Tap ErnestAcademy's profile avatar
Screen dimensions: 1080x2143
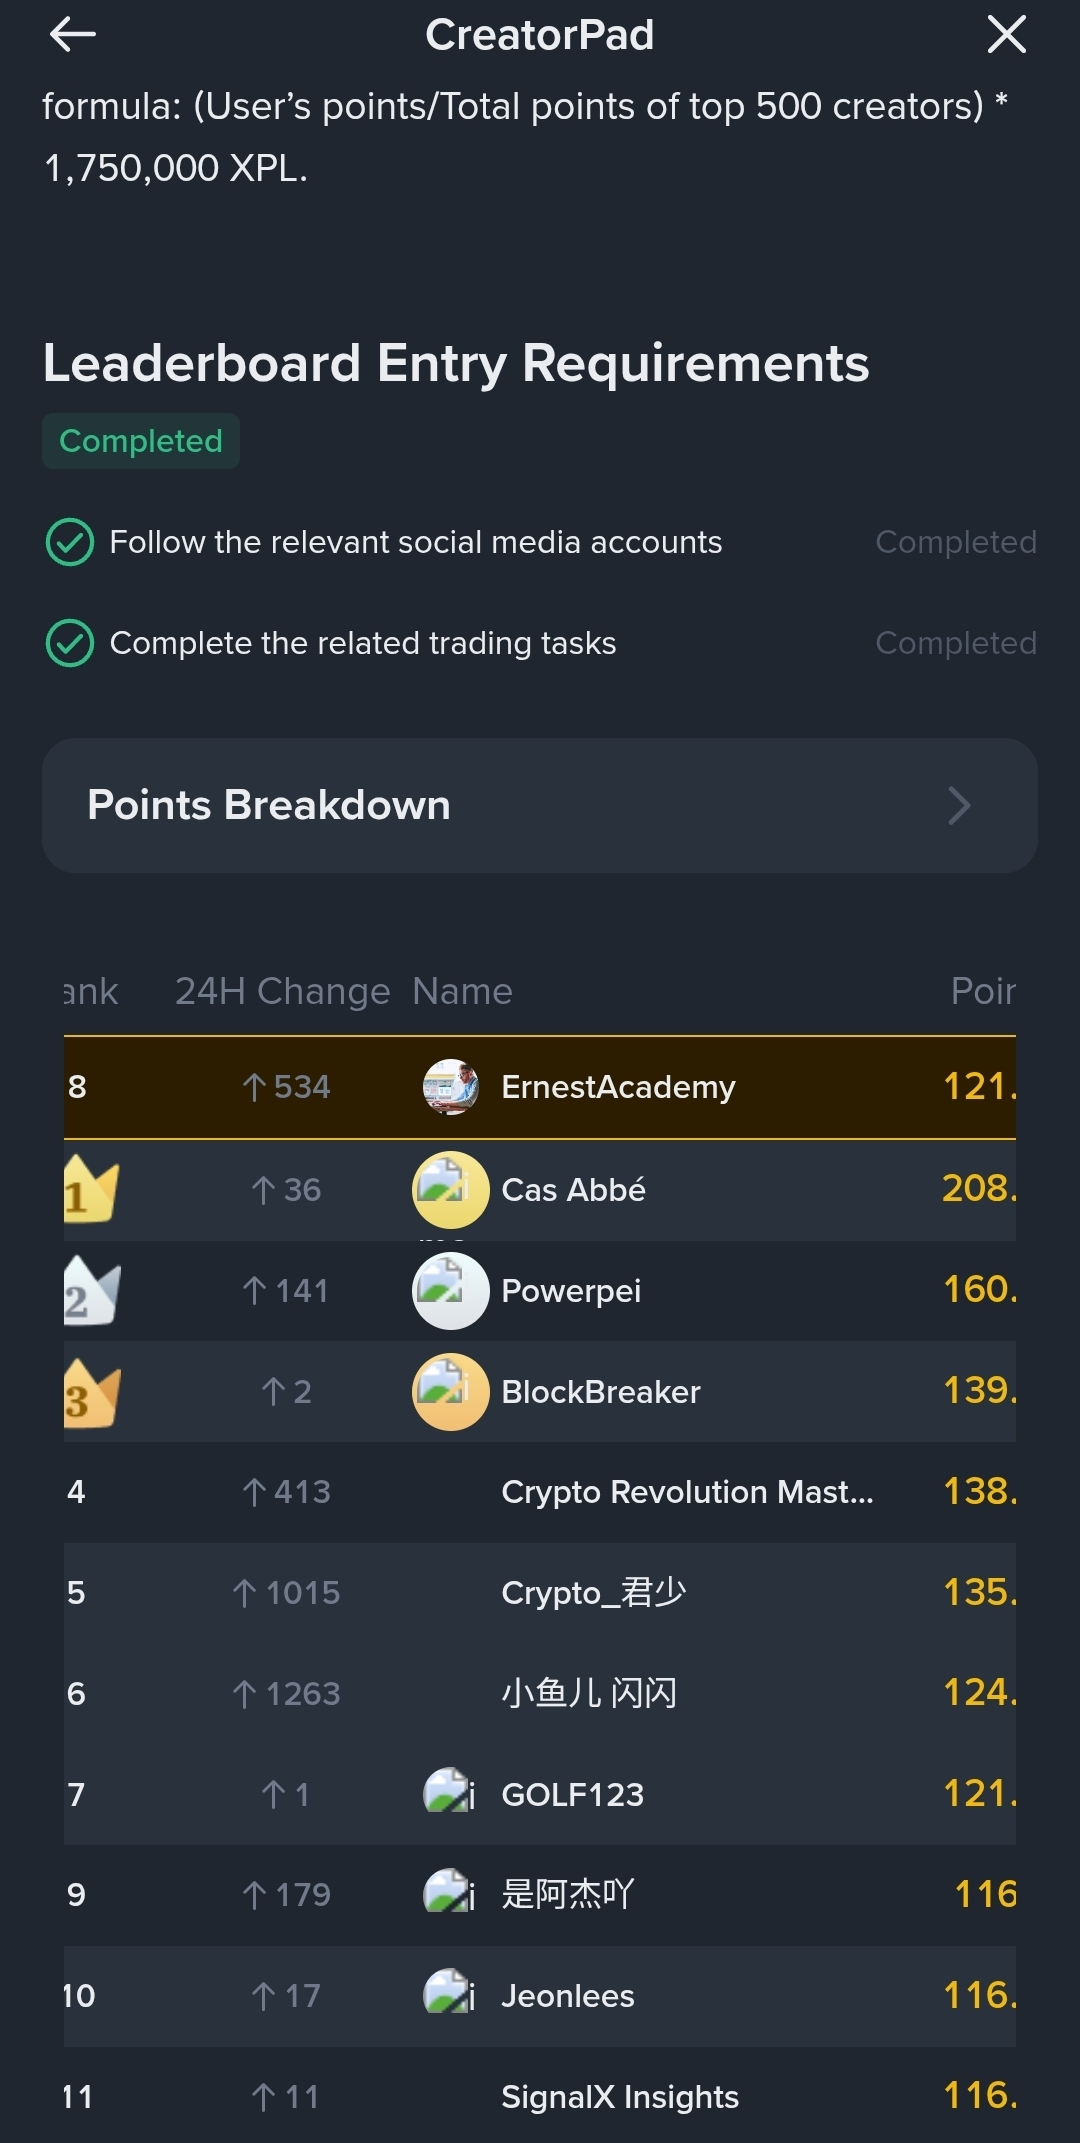tap(450, 1087)
